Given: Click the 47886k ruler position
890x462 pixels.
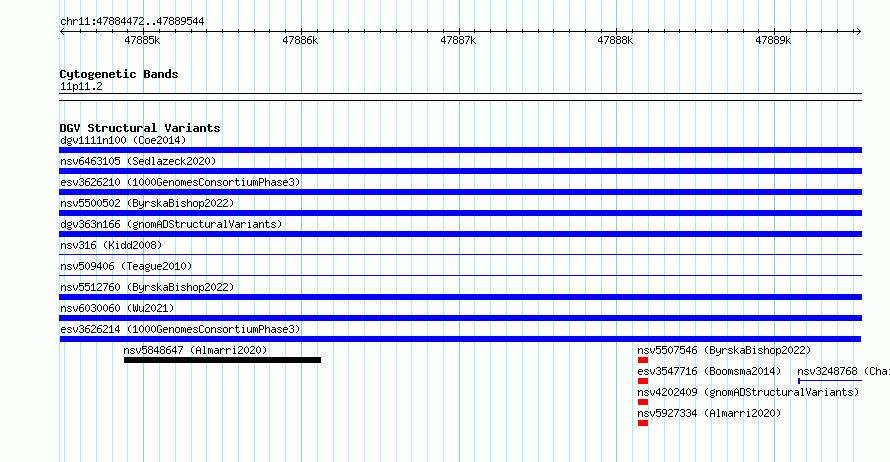Looking at the screenshot, I should [x=300, y=40].
